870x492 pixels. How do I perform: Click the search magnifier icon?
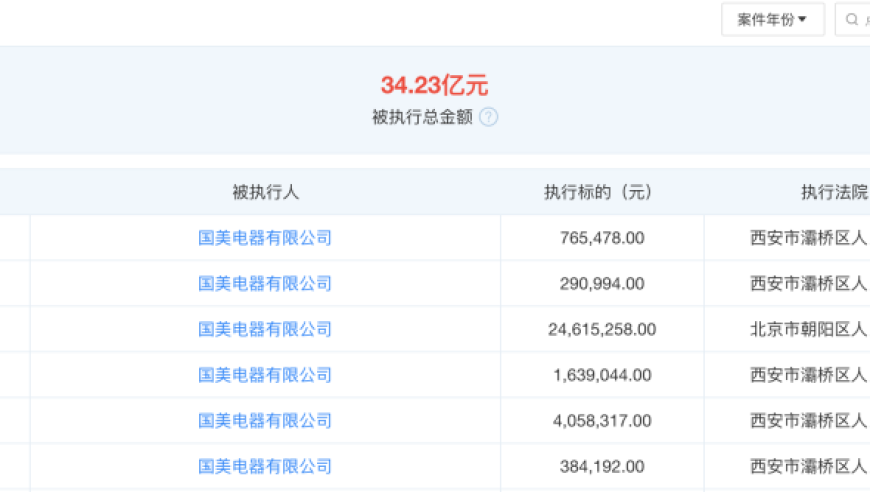[852, 20]
